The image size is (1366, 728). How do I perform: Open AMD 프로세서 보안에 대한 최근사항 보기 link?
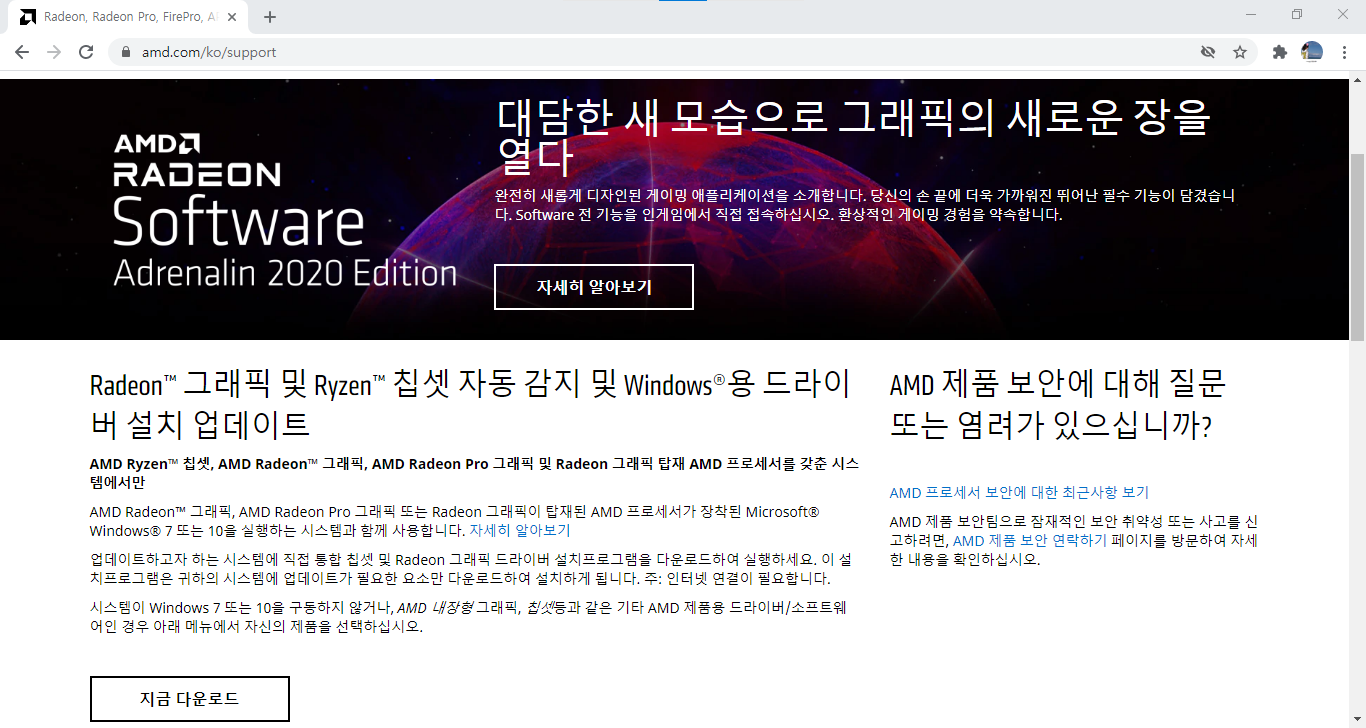point(1019,492)
